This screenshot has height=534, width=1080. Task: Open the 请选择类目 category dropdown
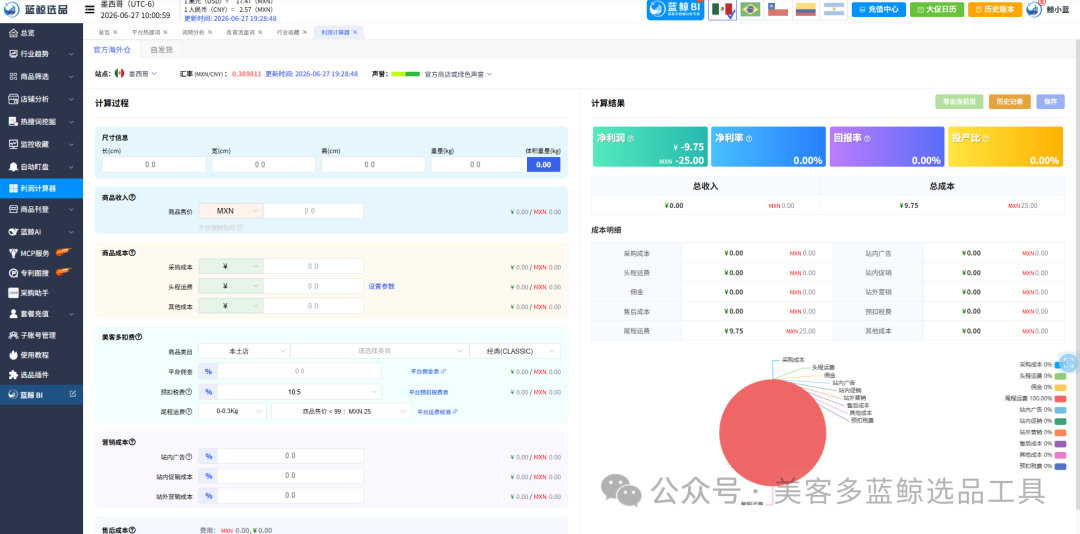click(379, 351)
